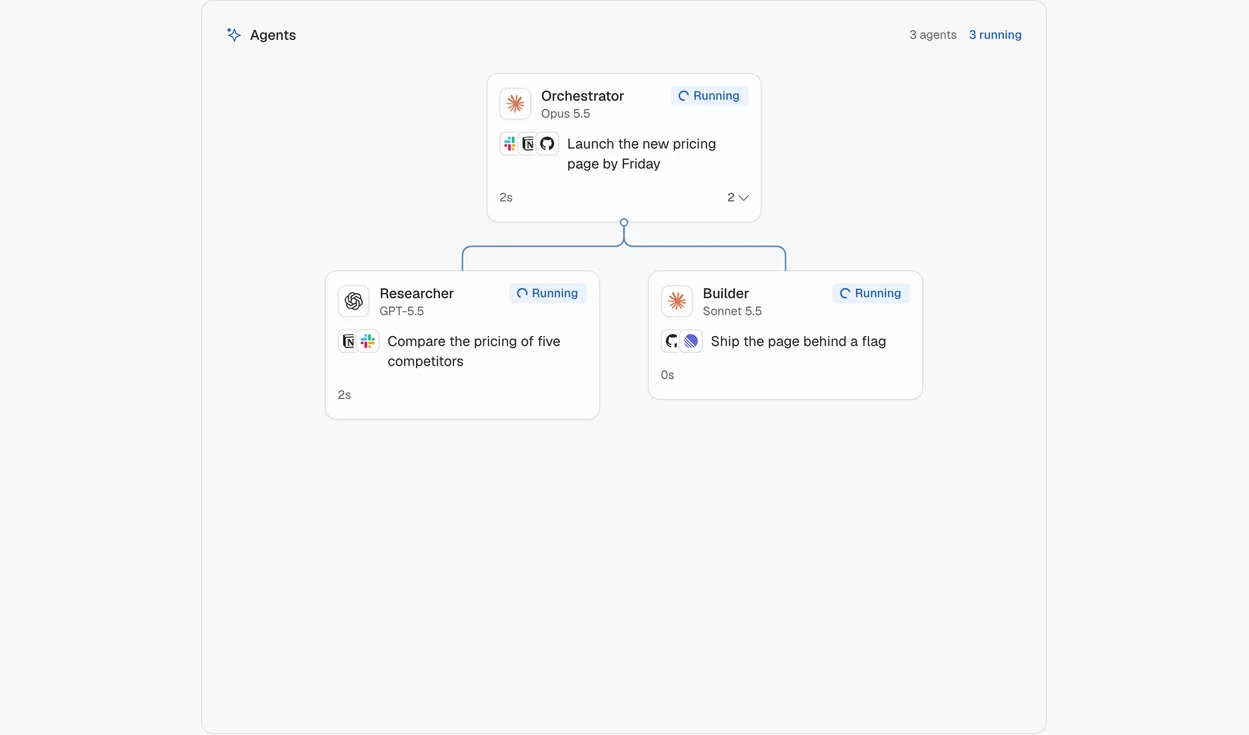Image resolution: width=1249 pixels, height=735 pixels.
Task: Click the Notion icon on the Researcher card
Action: click(x=349, y=341)
